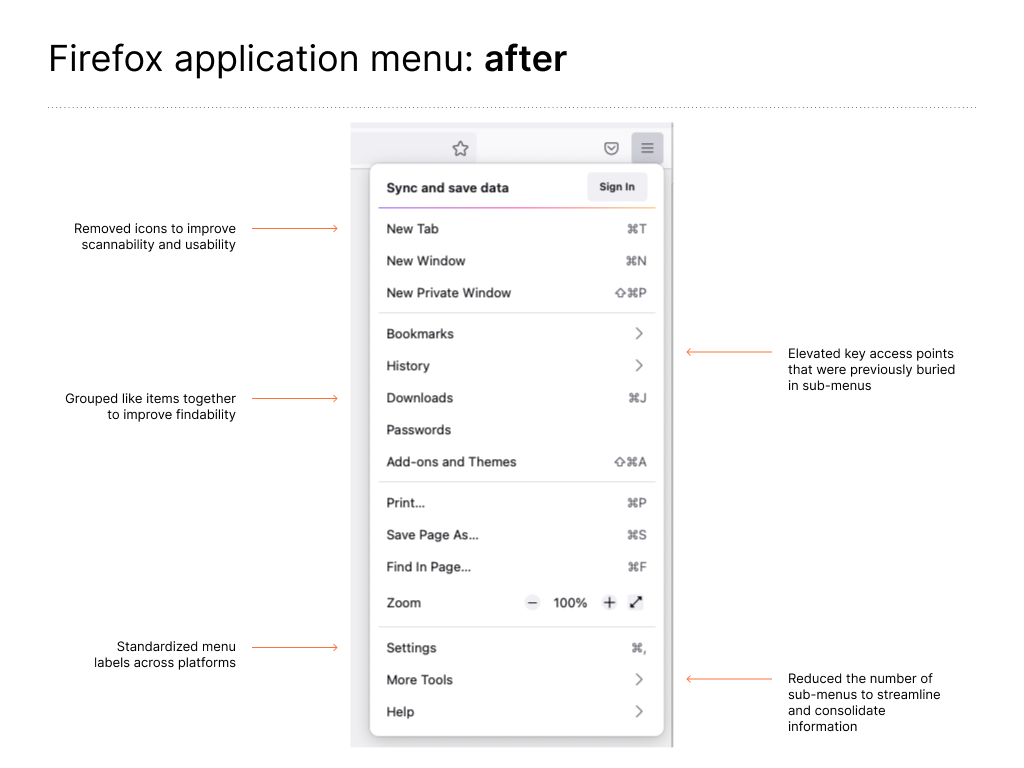
Task: Open Settings from the menu
Action: (516, 648)
